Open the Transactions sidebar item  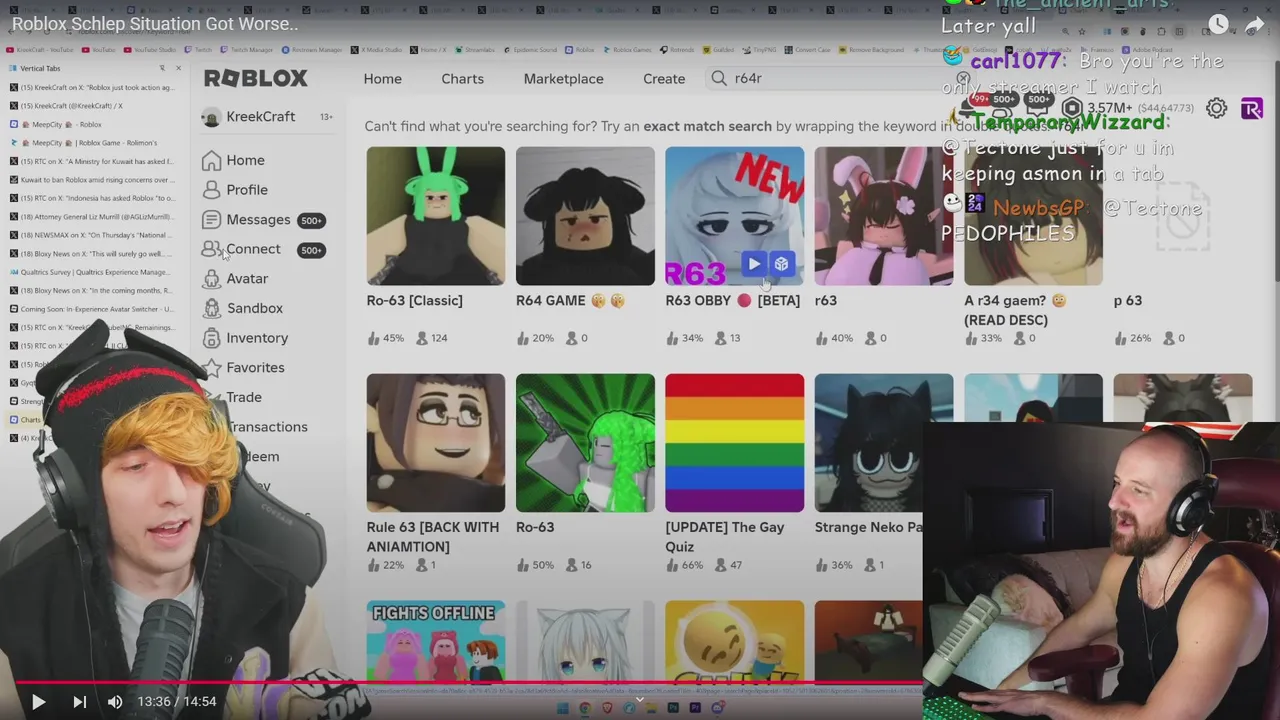pos(267,427)
